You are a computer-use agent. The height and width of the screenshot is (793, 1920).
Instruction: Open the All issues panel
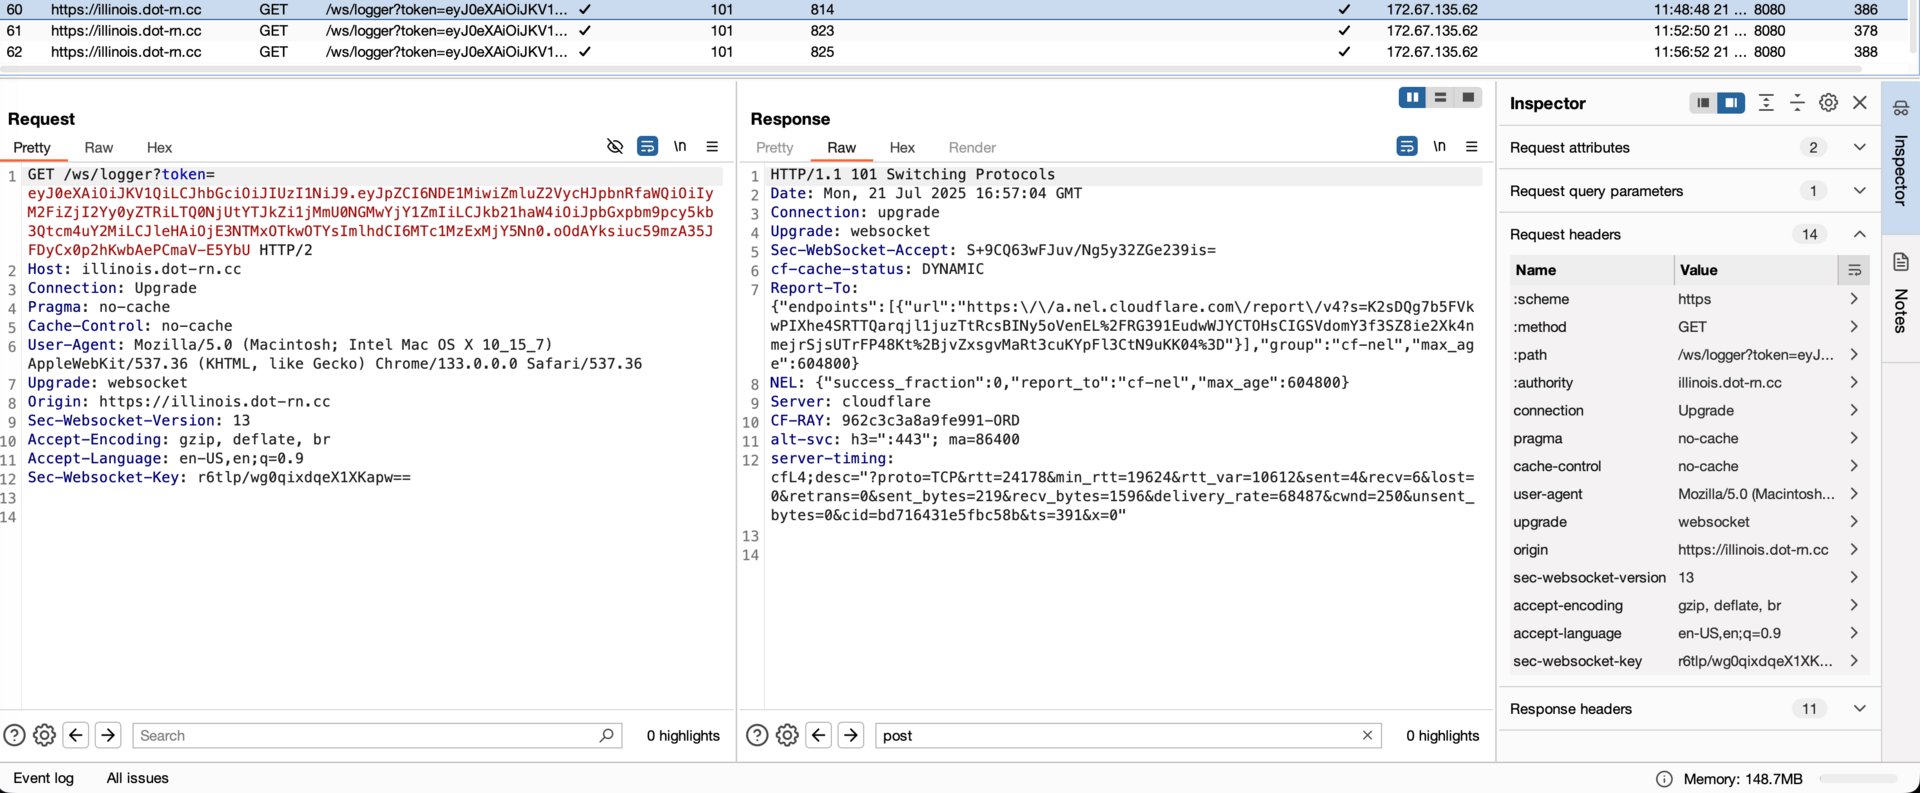tap(137, 778)
